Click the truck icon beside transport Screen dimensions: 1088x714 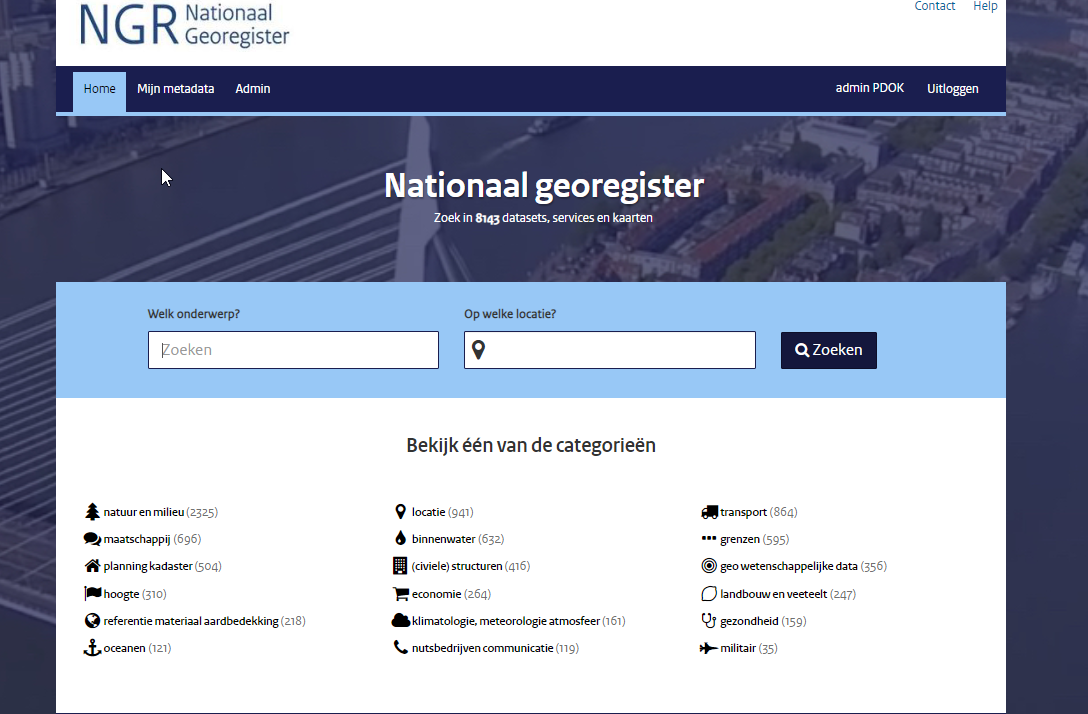click(x=709, y=512)
